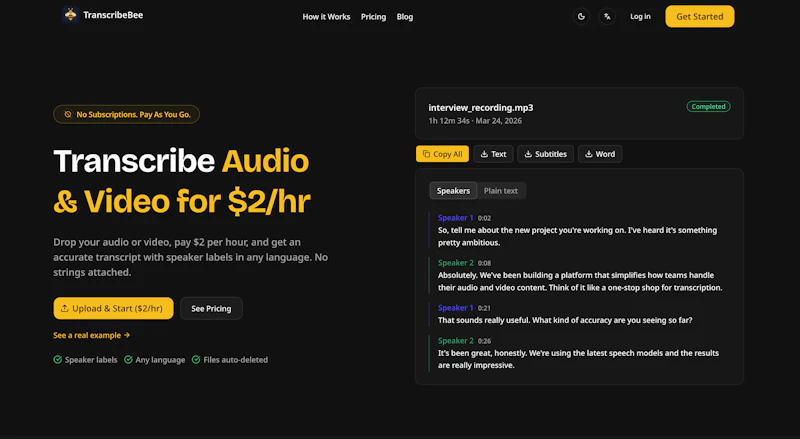The image size is (800, 439).
Task: Click the 0:21 timestamp
Action: click(x=484, y=308)
